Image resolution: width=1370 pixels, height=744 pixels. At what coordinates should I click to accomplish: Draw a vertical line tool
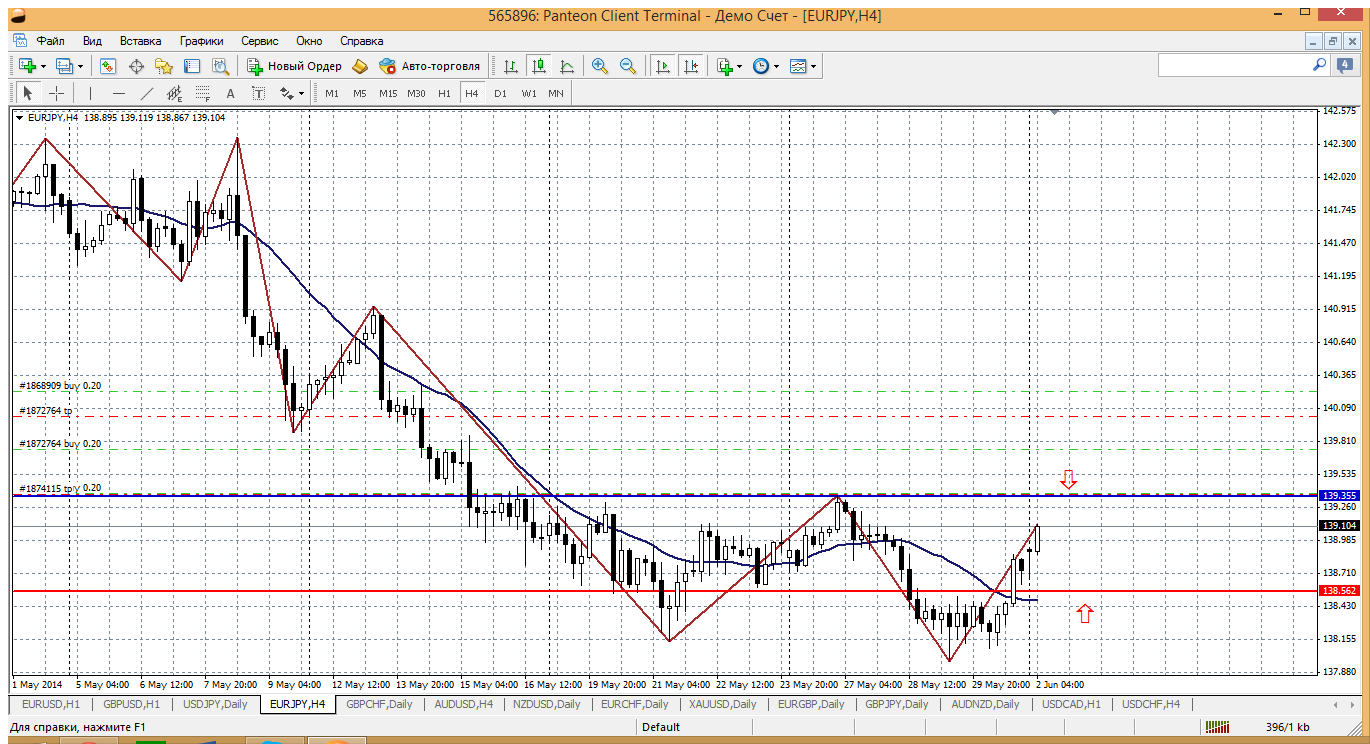[90, 93]
